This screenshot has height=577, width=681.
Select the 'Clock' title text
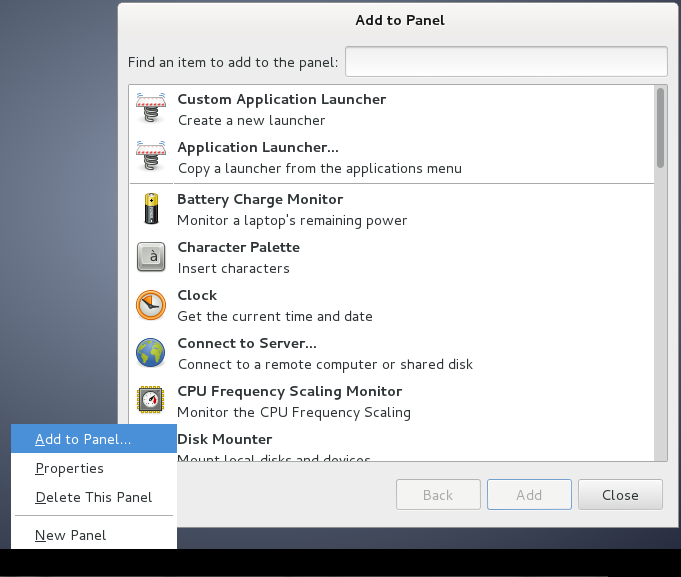click(197, 295)
